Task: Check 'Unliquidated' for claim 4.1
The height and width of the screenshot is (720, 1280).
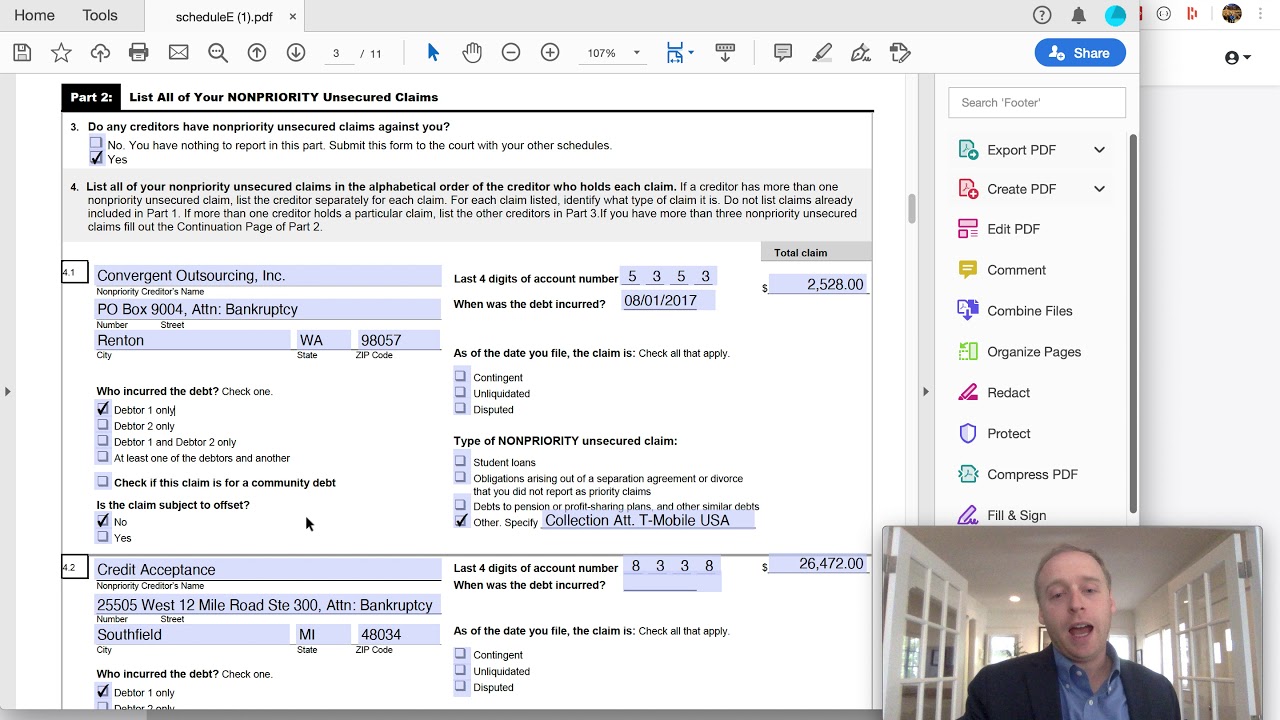Action: click(x=460, y=392)
